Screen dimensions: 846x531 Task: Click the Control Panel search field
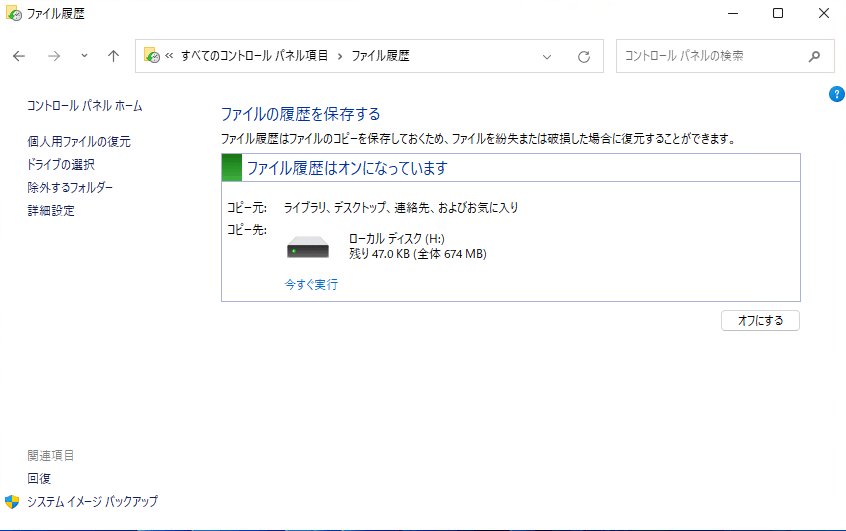click(x=710, y=56)
